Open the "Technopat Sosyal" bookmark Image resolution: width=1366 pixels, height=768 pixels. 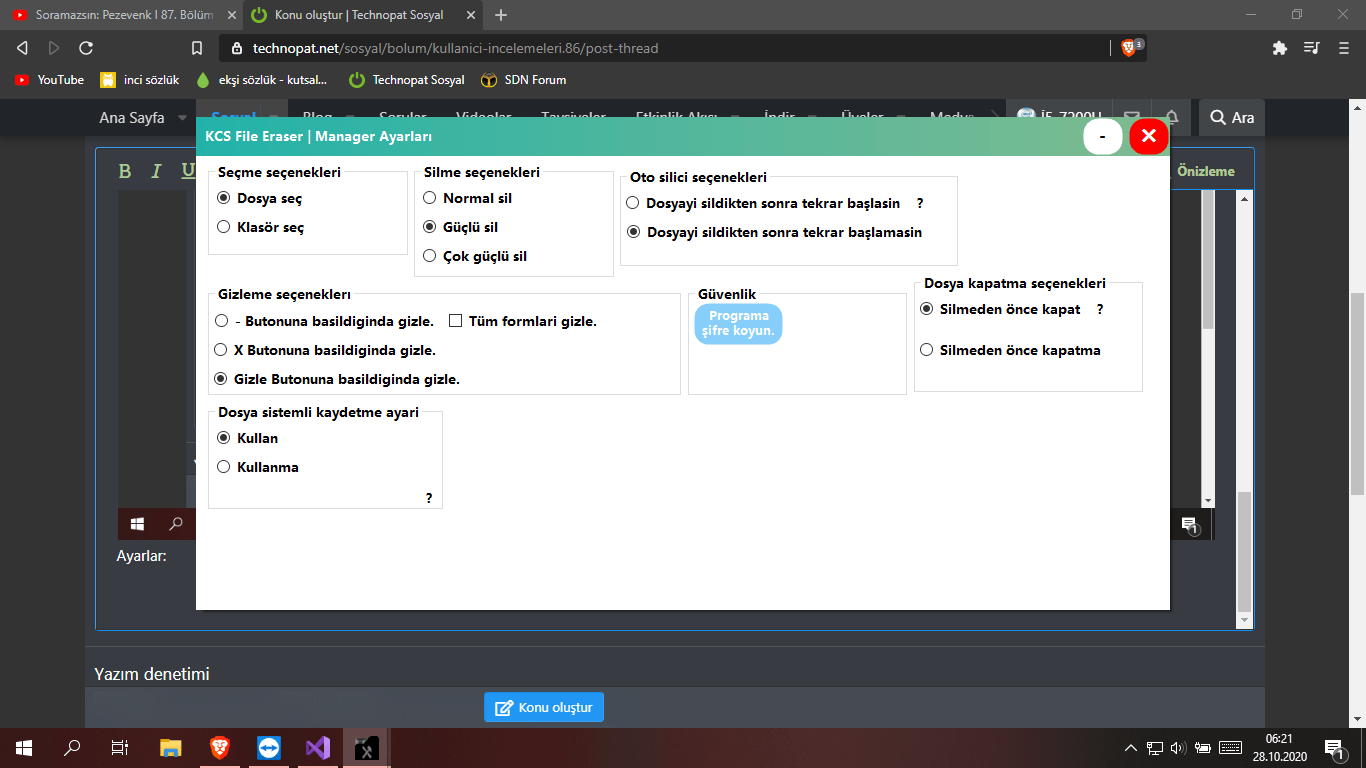click(406, 80)
